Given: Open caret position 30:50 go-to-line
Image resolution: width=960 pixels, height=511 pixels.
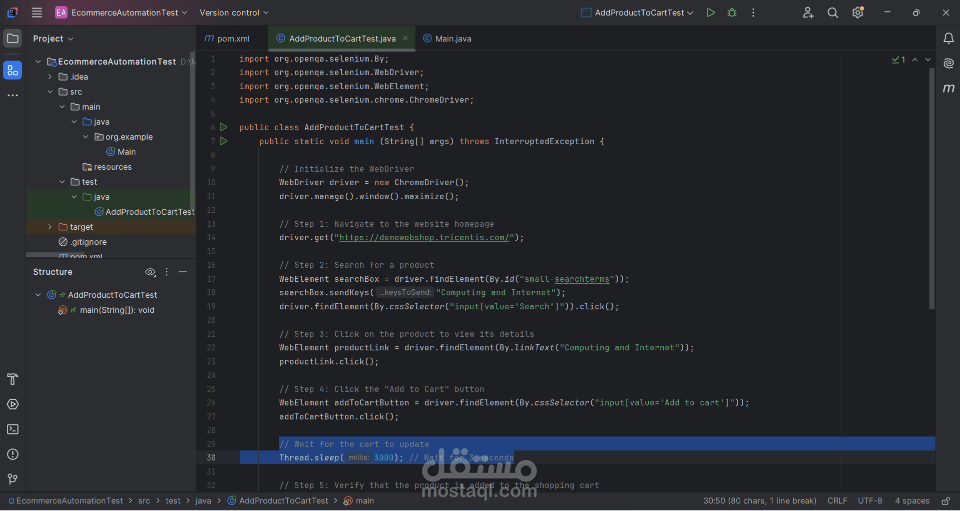Looking at the screenshot, I should click(x=759, y=501).
